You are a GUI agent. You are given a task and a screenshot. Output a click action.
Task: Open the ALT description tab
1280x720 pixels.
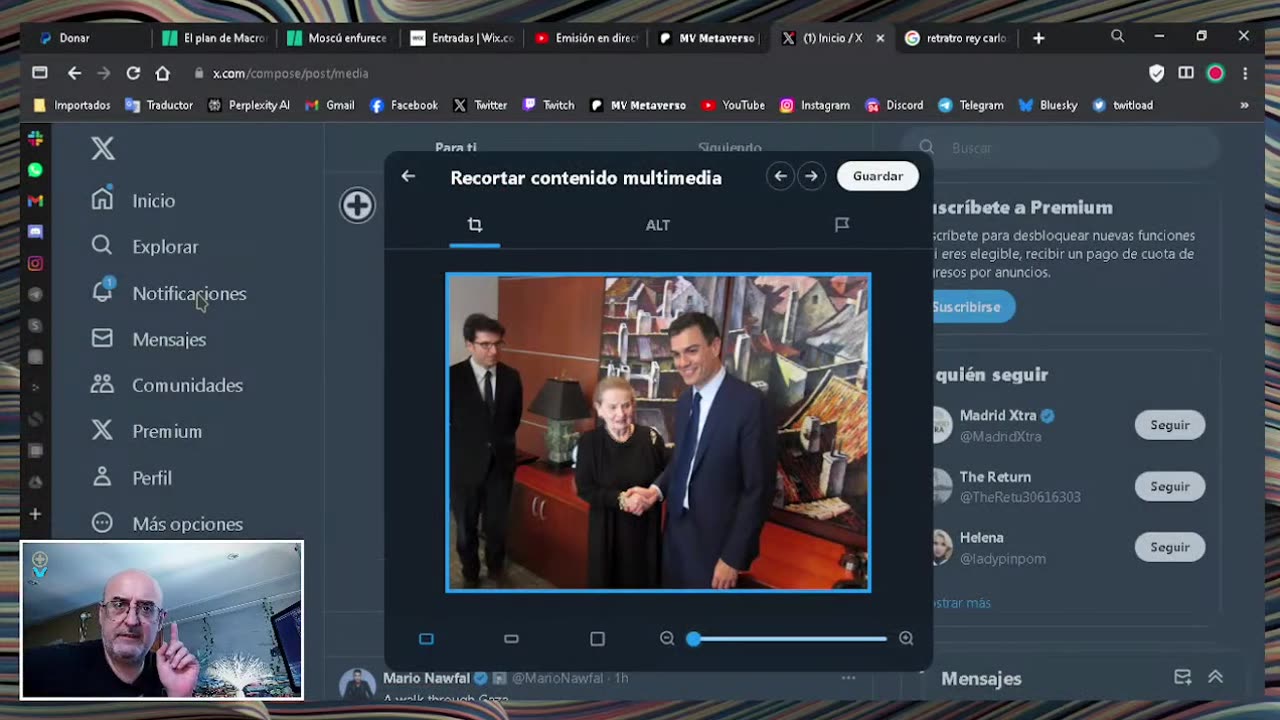(x=658, y=225)
